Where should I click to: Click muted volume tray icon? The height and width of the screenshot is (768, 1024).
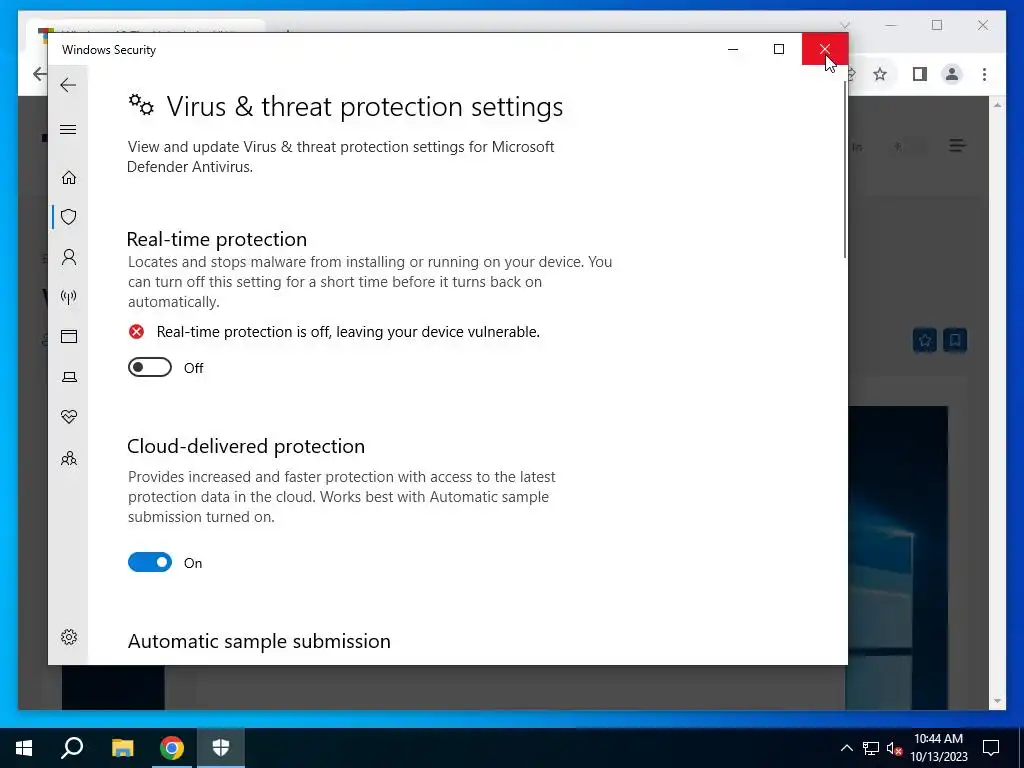pyautogui.click(x=895, y=748)
